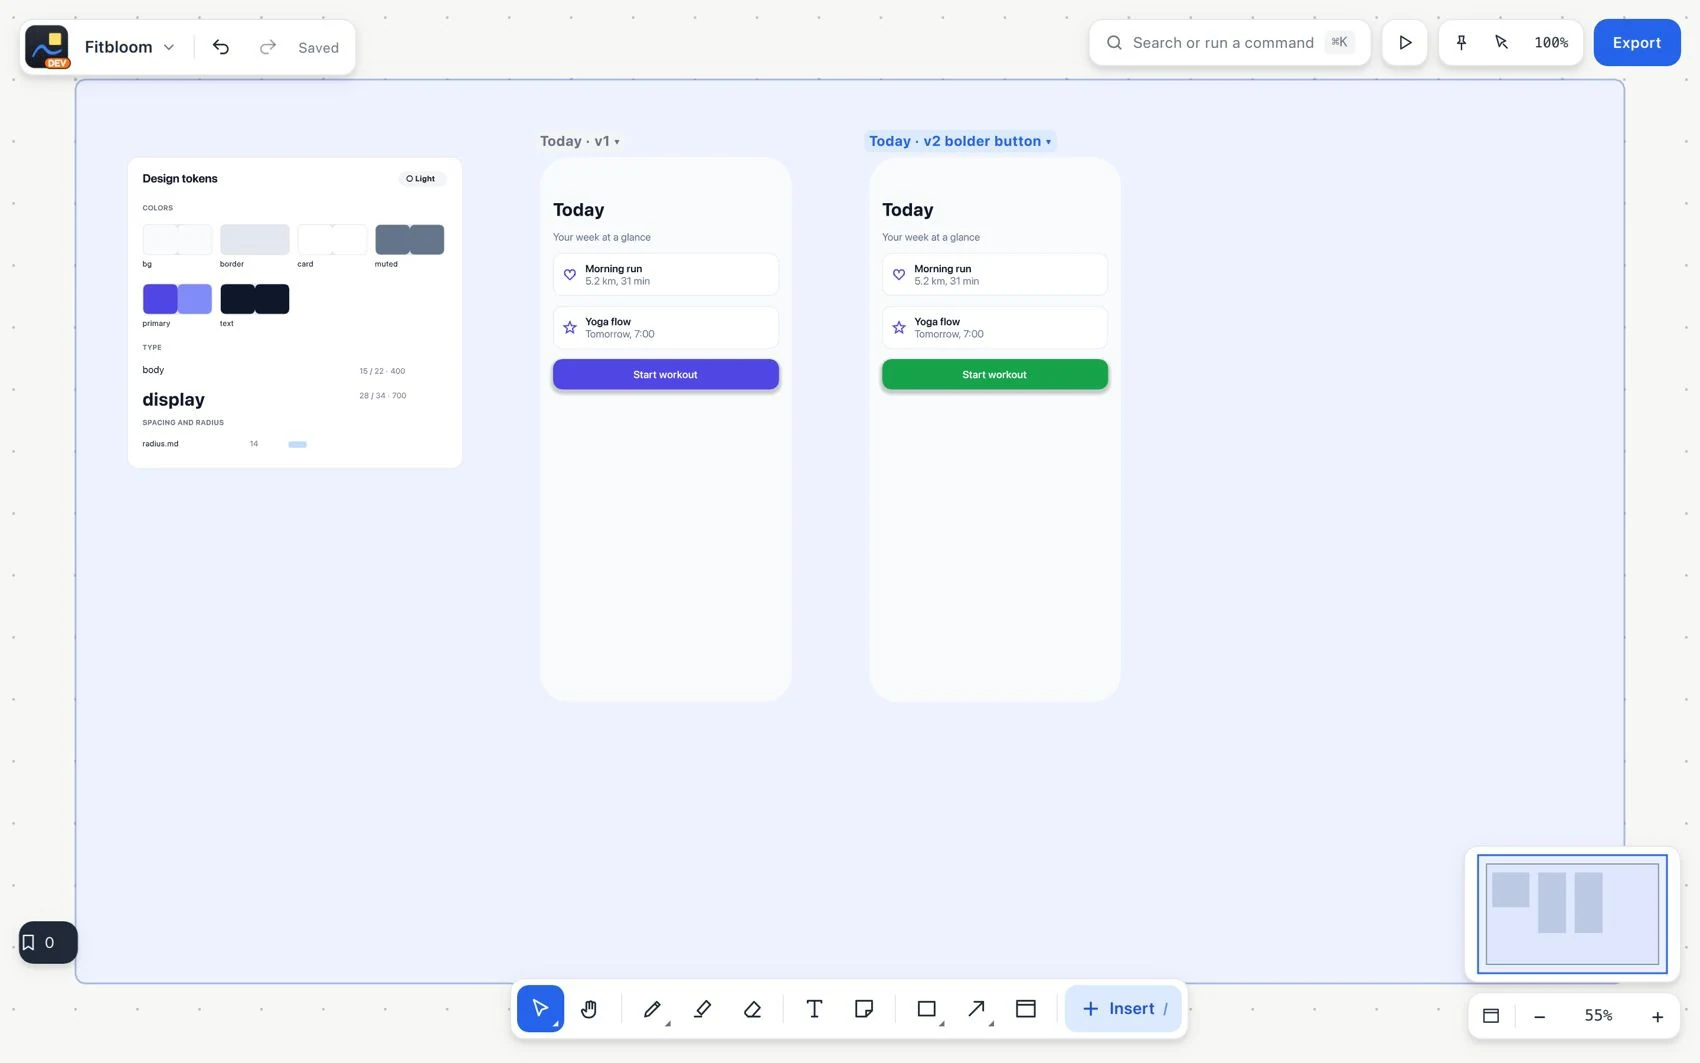Image resolution: width=1700 pixels, height=1063 pixels.
Task: Choose the pencil draw tool
Action: [652, 1008]
